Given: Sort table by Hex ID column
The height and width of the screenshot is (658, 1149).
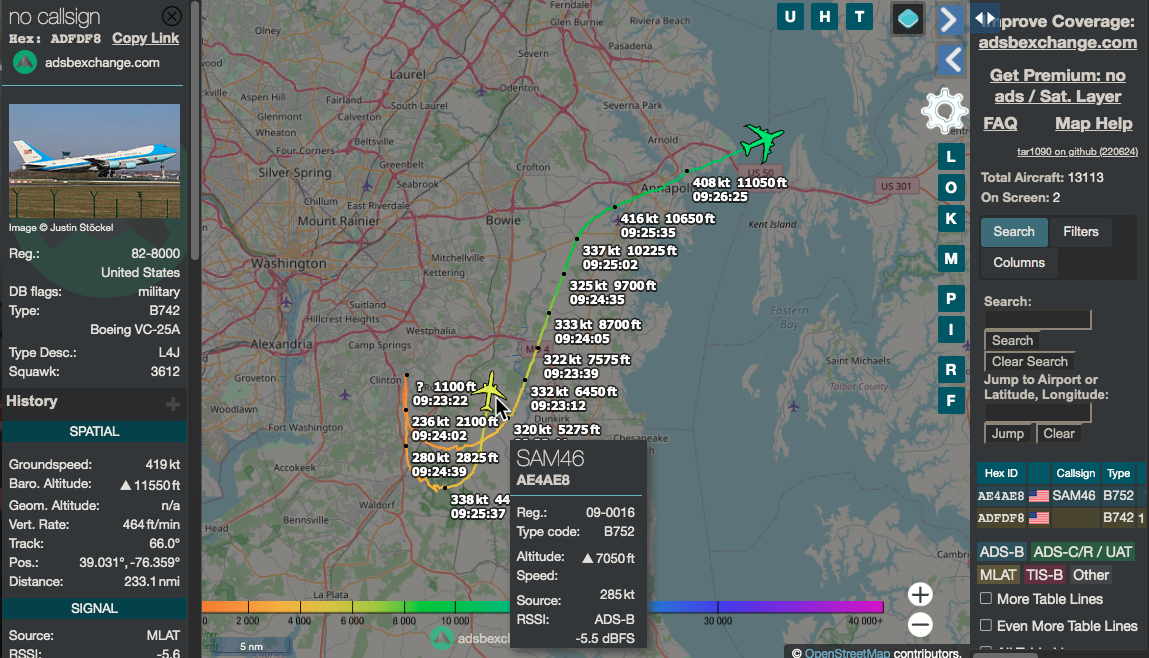Looking at the screenshot, I should coord(1001,473).
